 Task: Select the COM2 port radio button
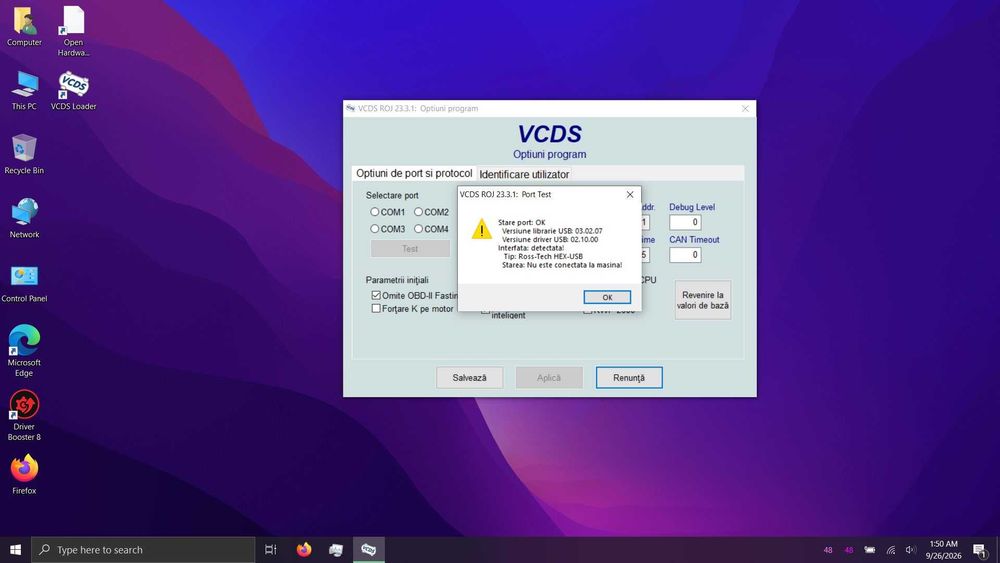pos(418,212)
